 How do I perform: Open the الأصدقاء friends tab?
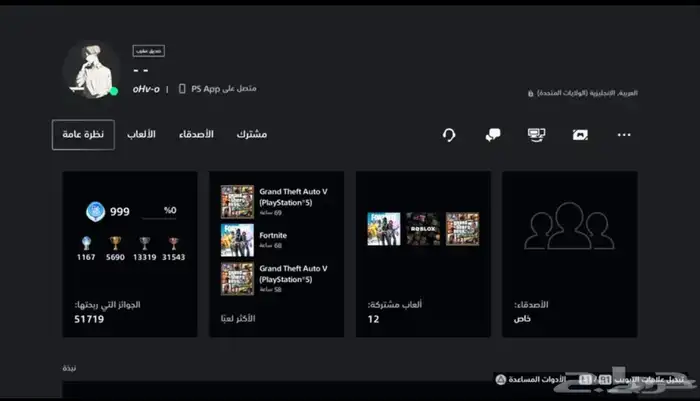point(196,135)
